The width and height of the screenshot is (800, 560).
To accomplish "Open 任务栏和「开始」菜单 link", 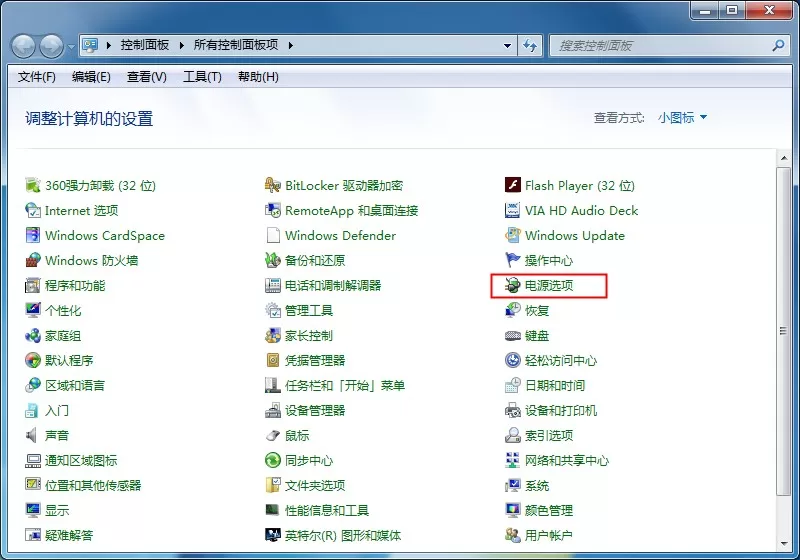I will (x=345, y=385).
